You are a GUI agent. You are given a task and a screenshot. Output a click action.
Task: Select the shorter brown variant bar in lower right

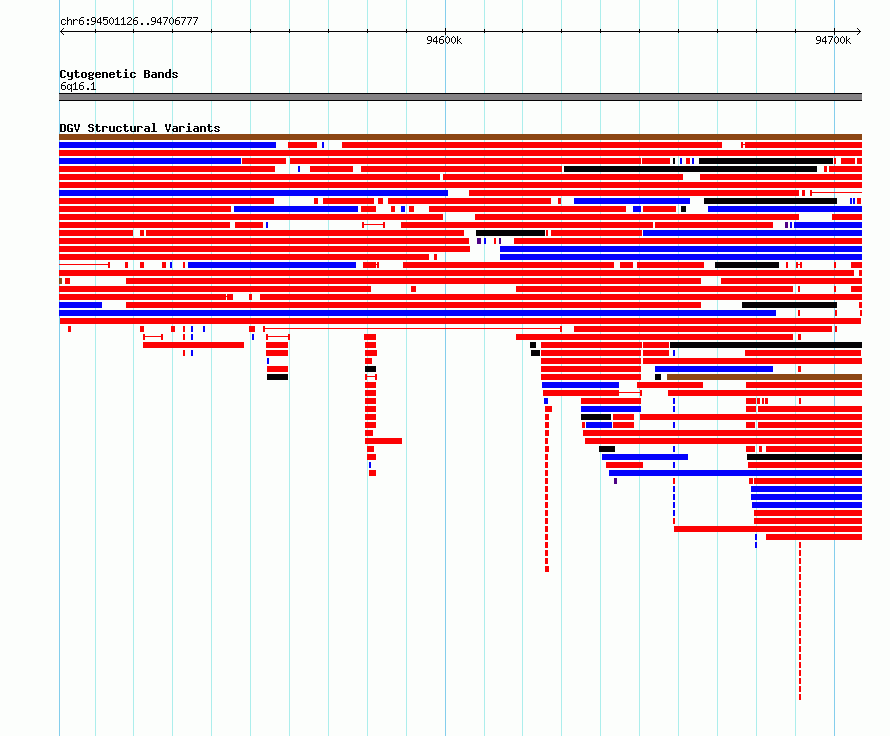click(x=764, y=377)
